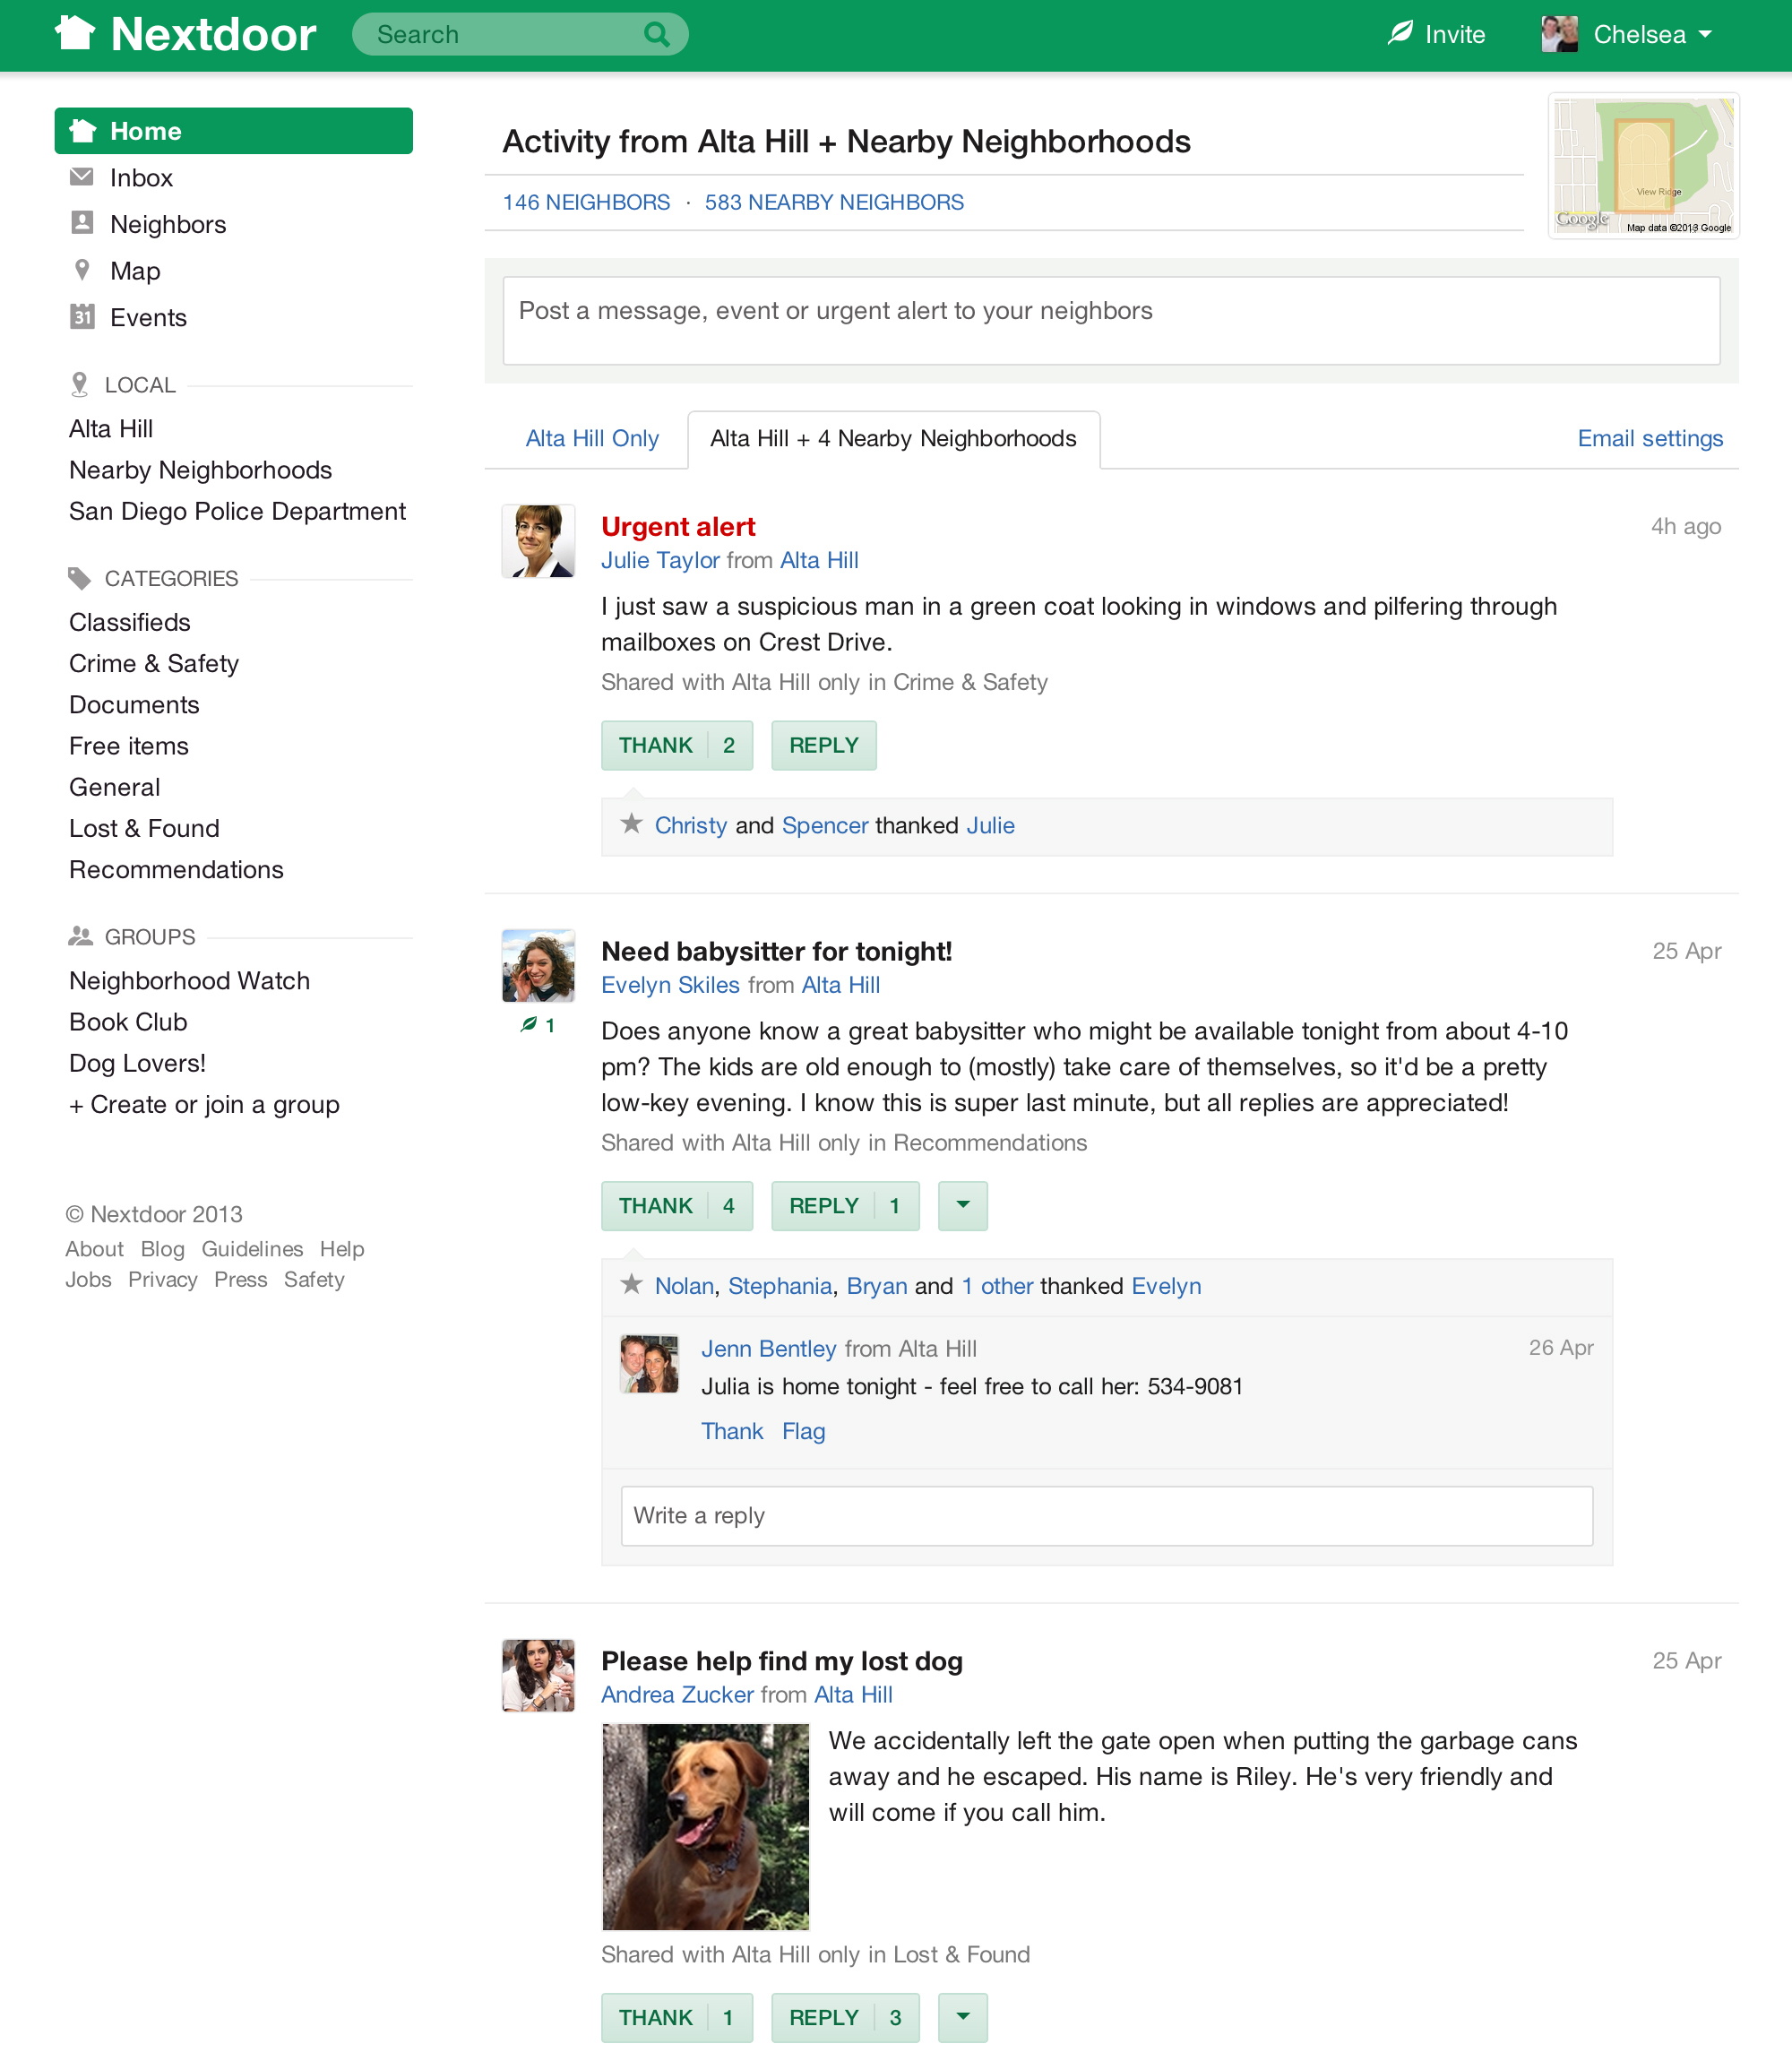This screenshot has width=1792, height=2061.
Task: Open the Dog Lovers! group
Action: pos(137,1063)
